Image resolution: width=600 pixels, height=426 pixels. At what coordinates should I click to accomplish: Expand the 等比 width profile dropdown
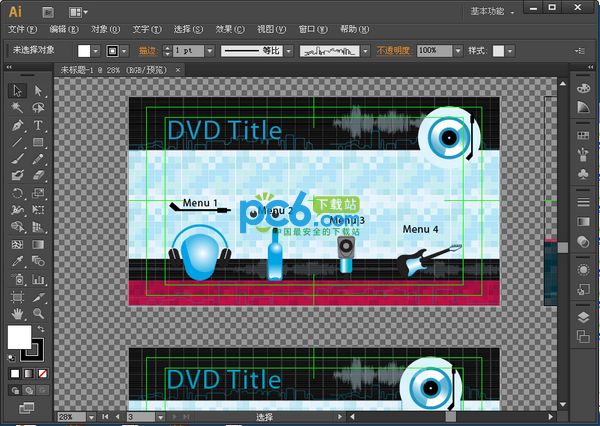tap(289, 51)
